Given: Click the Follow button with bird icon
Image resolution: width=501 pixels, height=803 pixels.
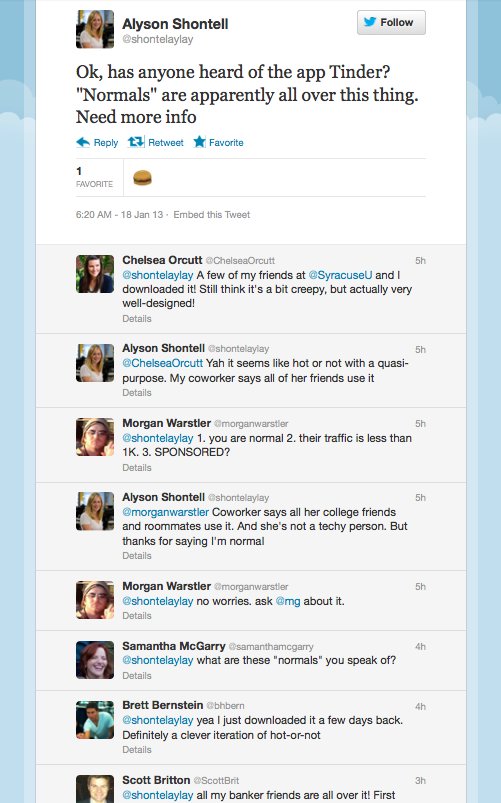Looking at the screenshot, I should pos(391,23).
